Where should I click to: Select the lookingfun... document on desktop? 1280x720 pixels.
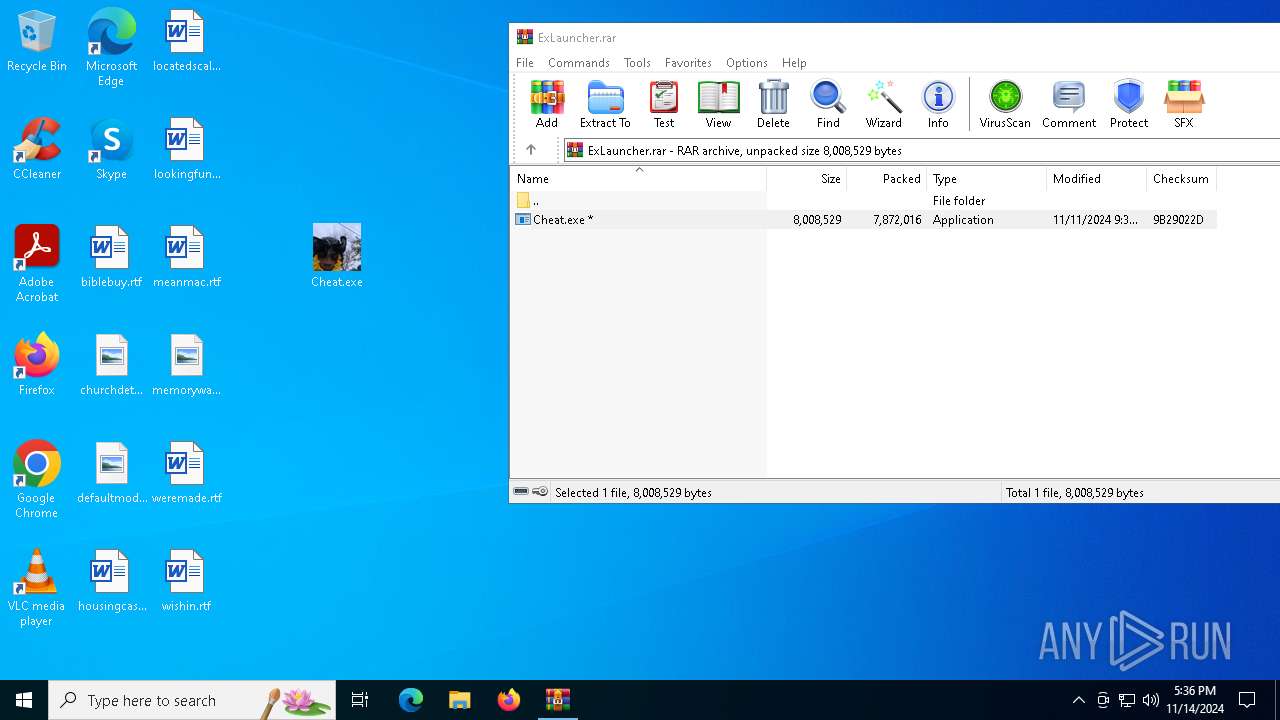point(186,149)
